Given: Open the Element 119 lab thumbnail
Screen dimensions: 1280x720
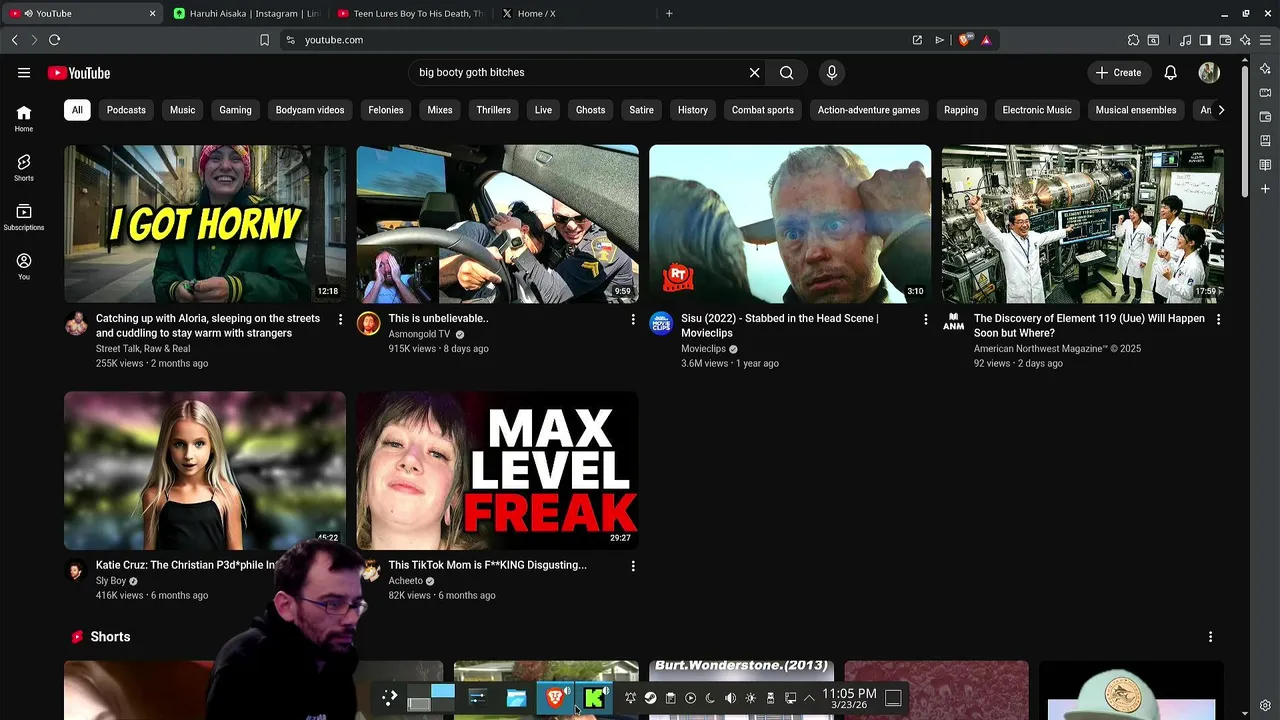Looking at the screenshot, I should click(x=1082, y=224).
